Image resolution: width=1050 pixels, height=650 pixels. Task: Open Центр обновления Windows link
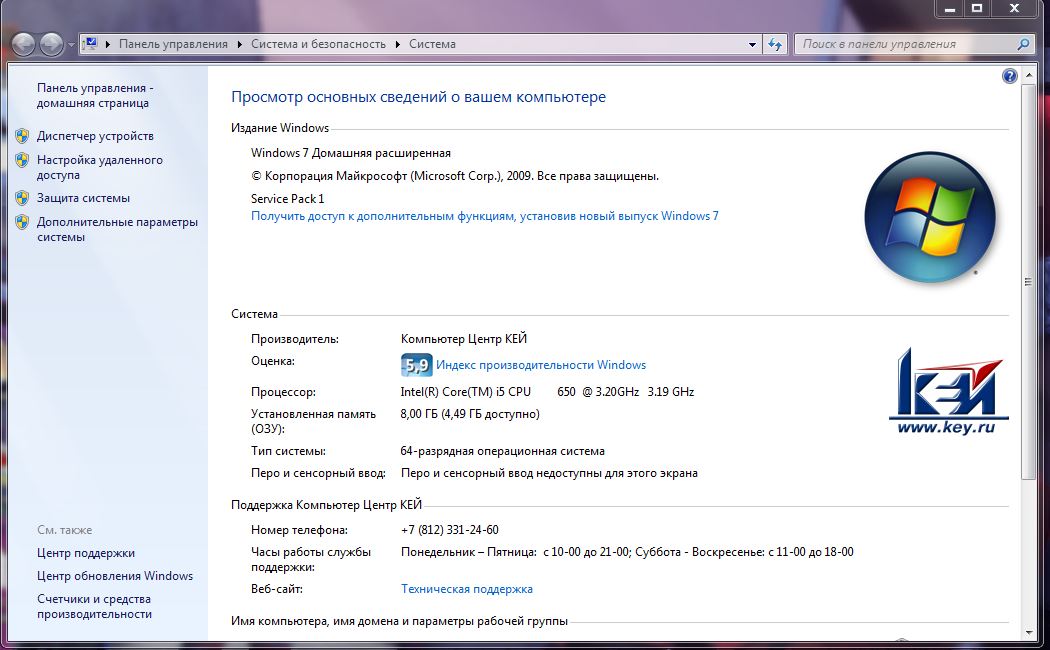click(115, 576)
